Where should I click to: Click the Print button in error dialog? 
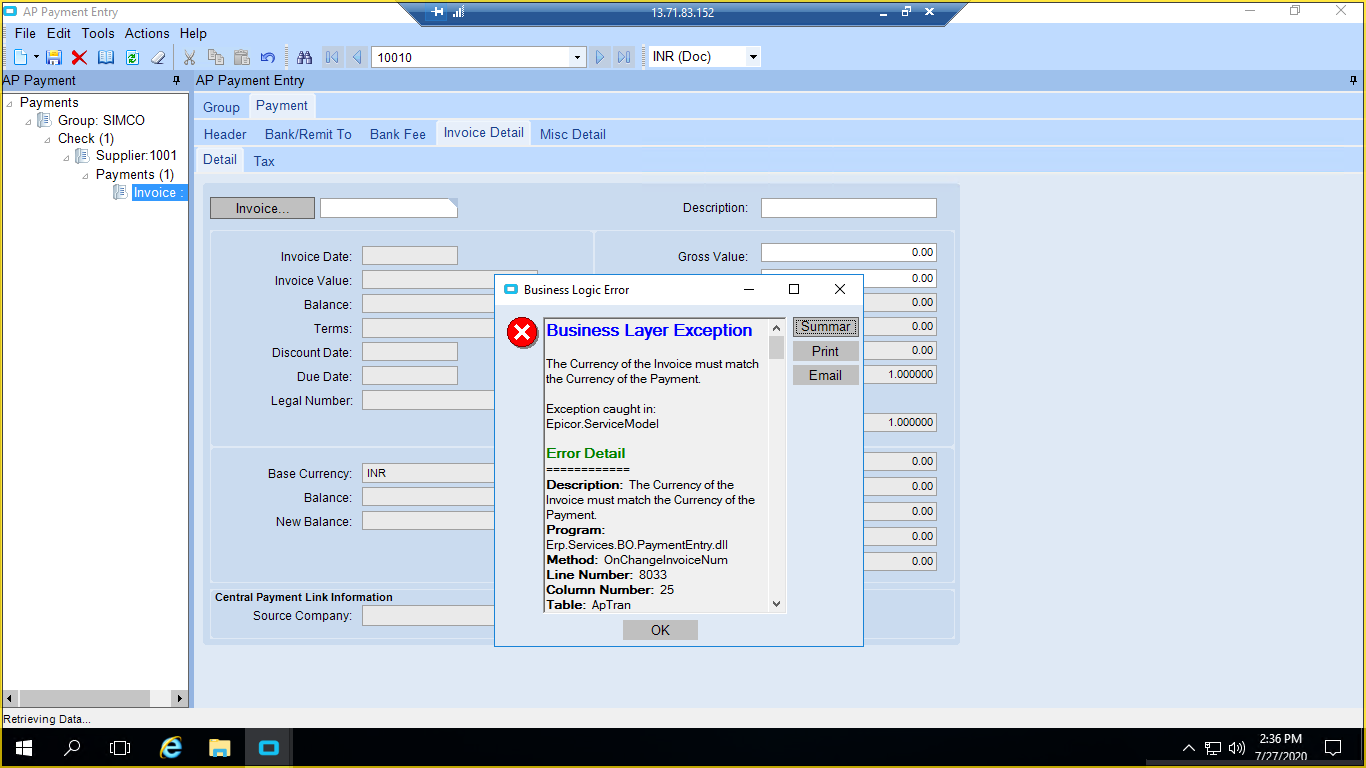825,351
